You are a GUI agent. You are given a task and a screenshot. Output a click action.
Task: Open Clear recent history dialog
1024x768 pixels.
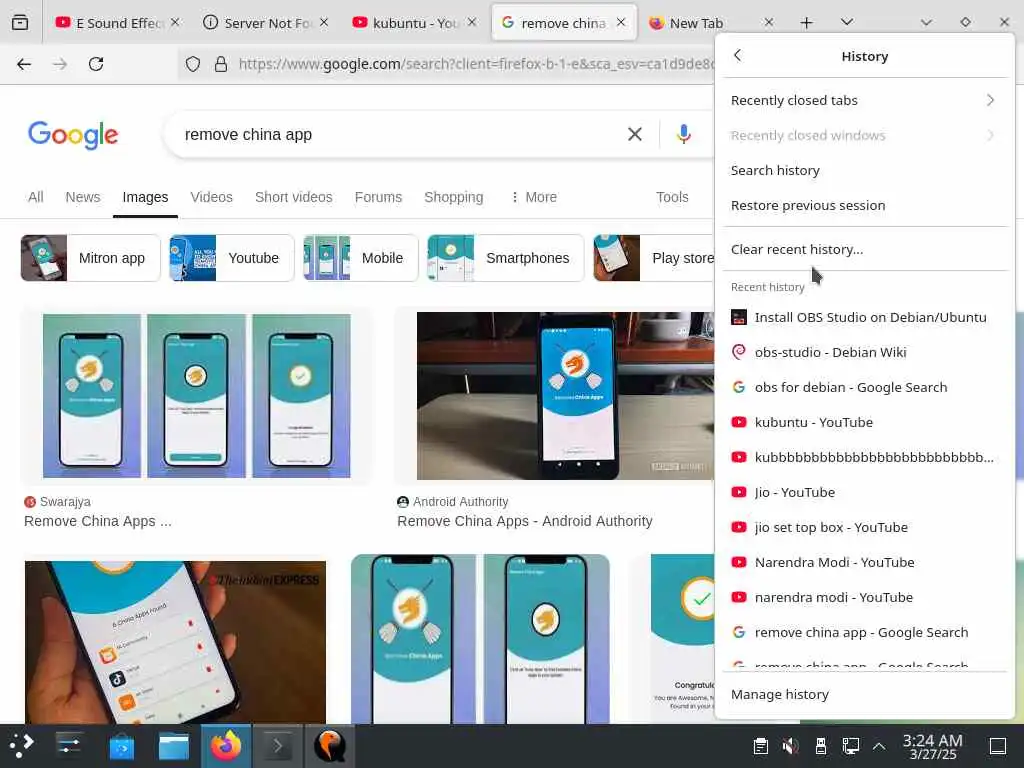(x=865, y=249)
